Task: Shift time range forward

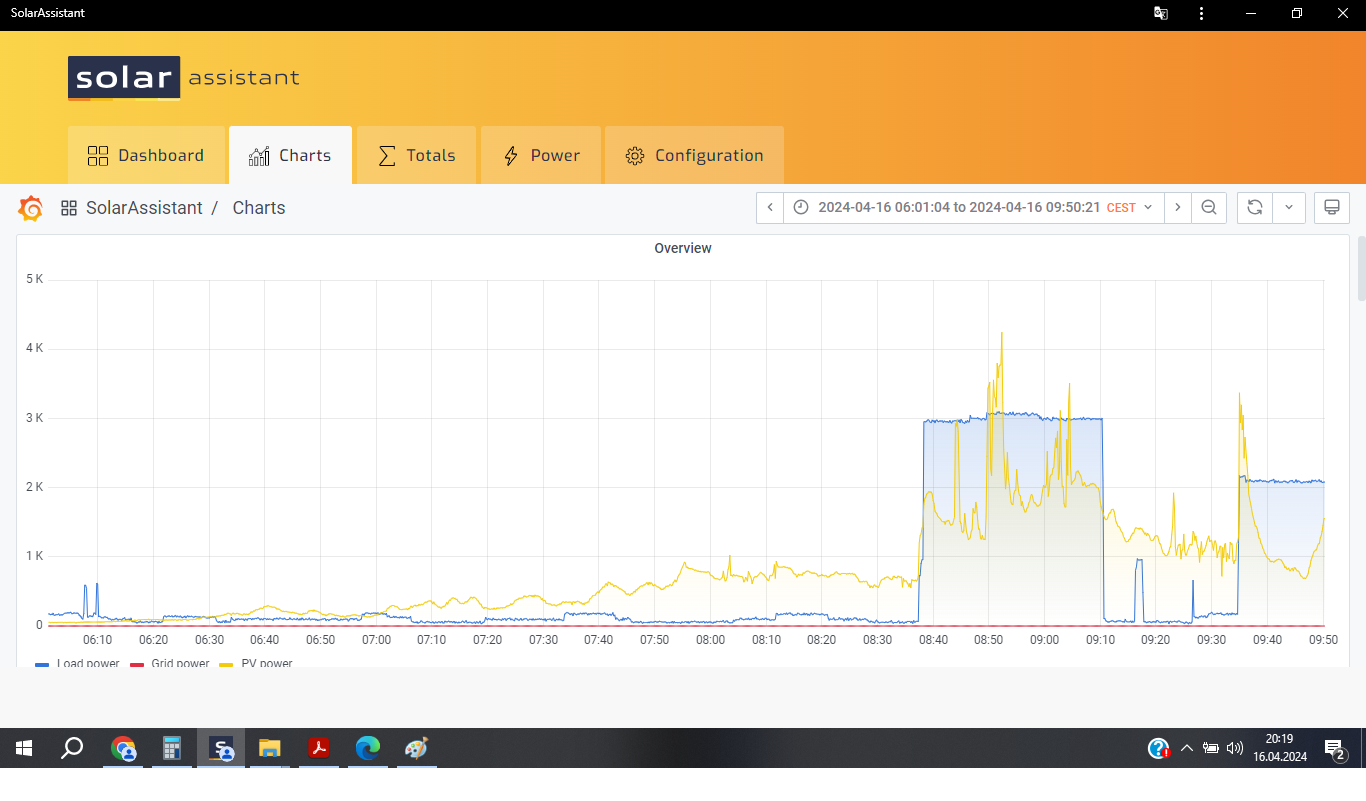Action: 1178,208
